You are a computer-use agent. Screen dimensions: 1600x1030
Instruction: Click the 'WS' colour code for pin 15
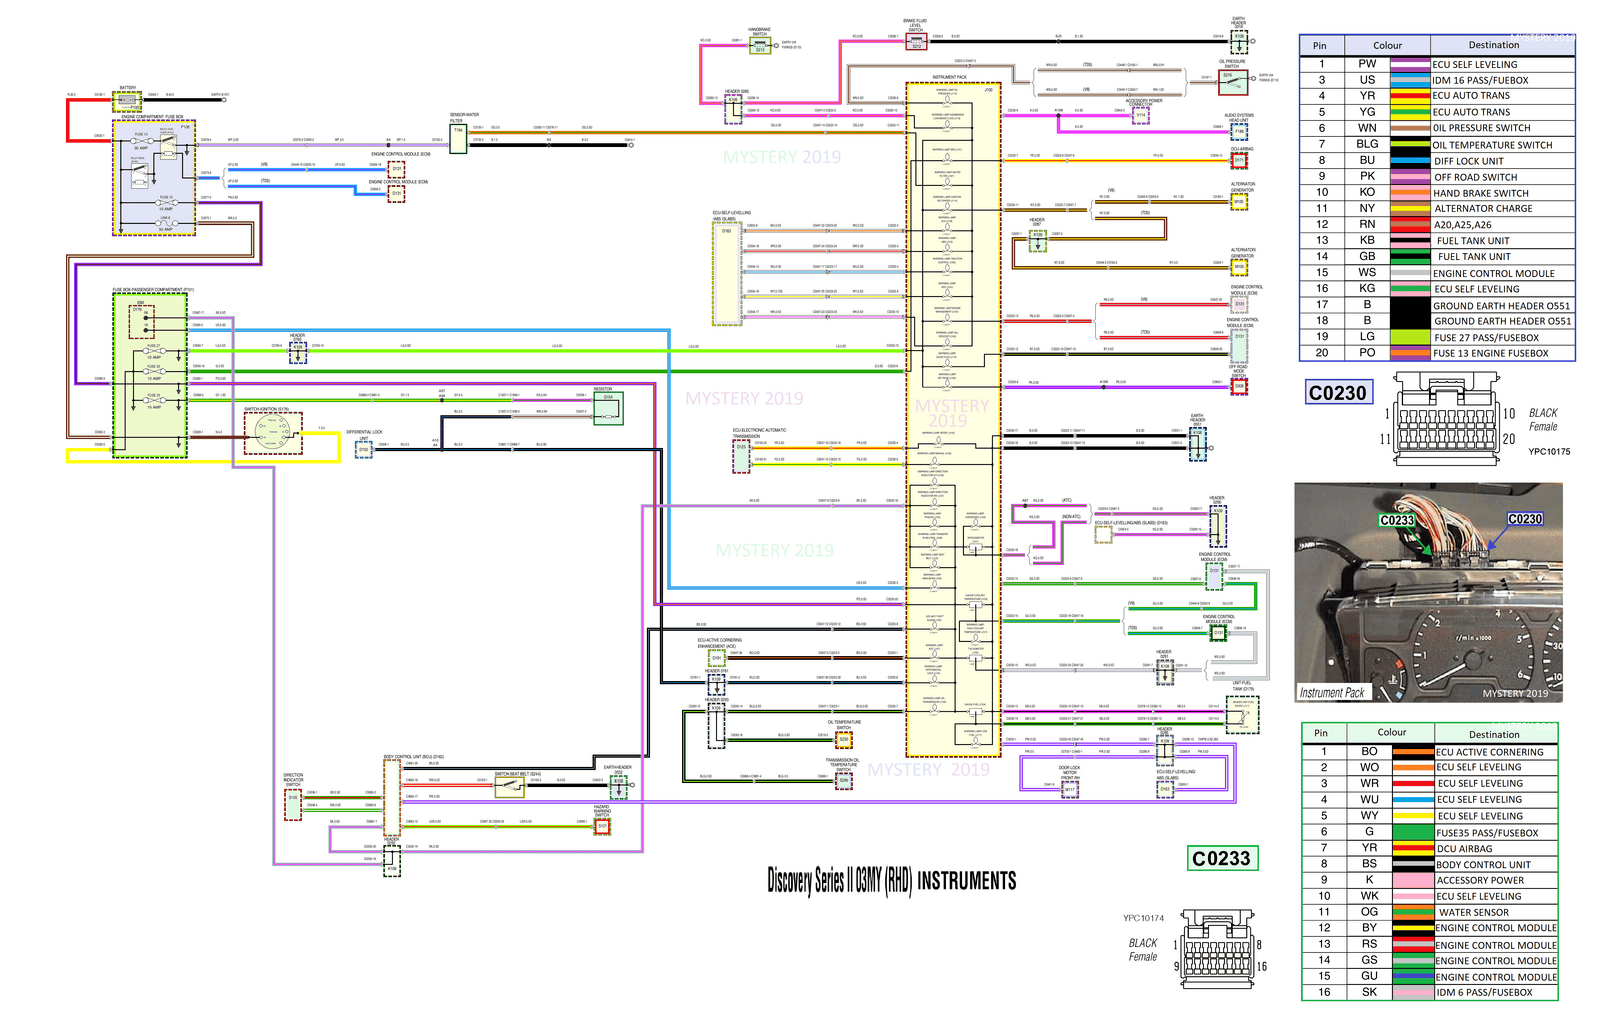click(1367, 272)
